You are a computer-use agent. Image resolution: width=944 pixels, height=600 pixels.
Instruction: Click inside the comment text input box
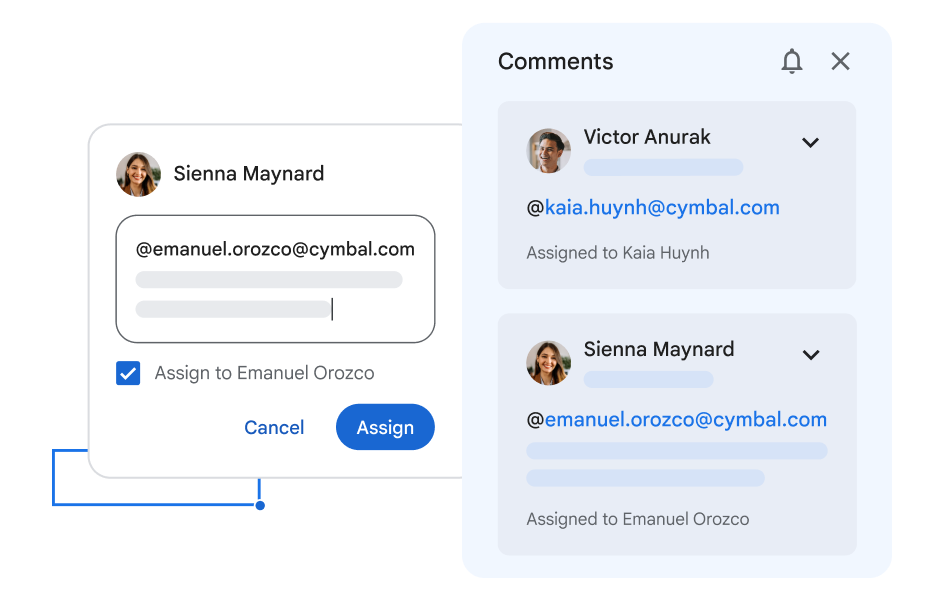pyautogui.click(x=275, y=290)
